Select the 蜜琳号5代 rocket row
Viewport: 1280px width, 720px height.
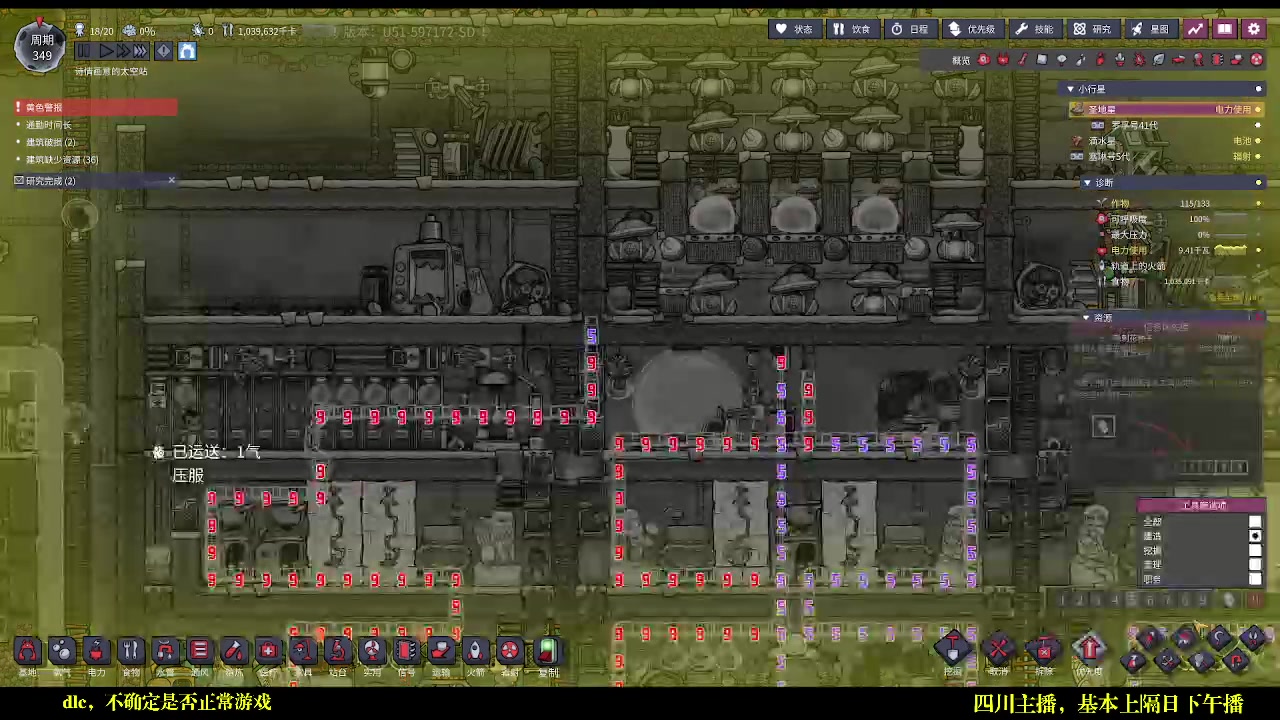click(1166, 157)
